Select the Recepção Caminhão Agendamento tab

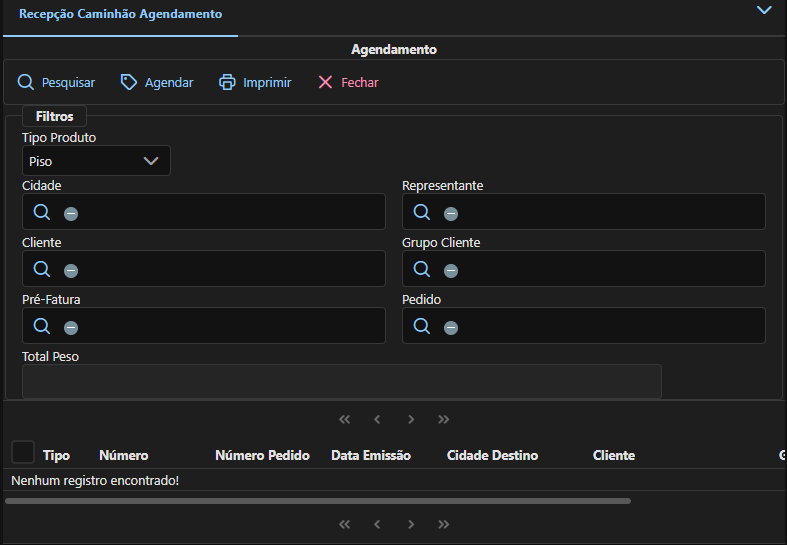pyautogui.click(x=120, y=14)
